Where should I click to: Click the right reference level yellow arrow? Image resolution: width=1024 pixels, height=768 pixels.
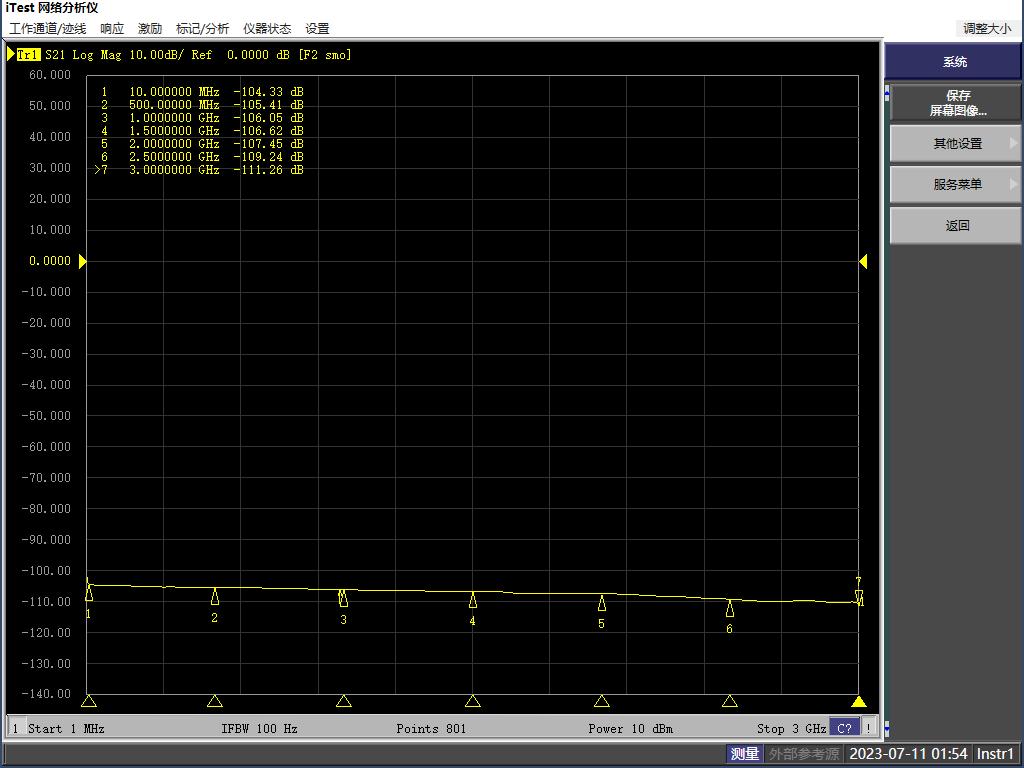(863, 261)
